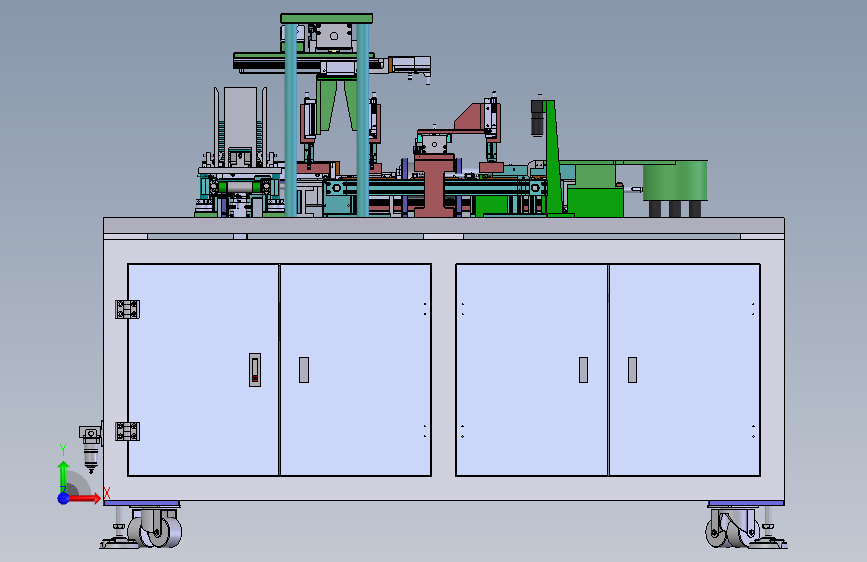Screen dimensions: 867x562
Task: Select the rightmost cabinet door panel
Action: pyautogui.click(x=685, y=370)
